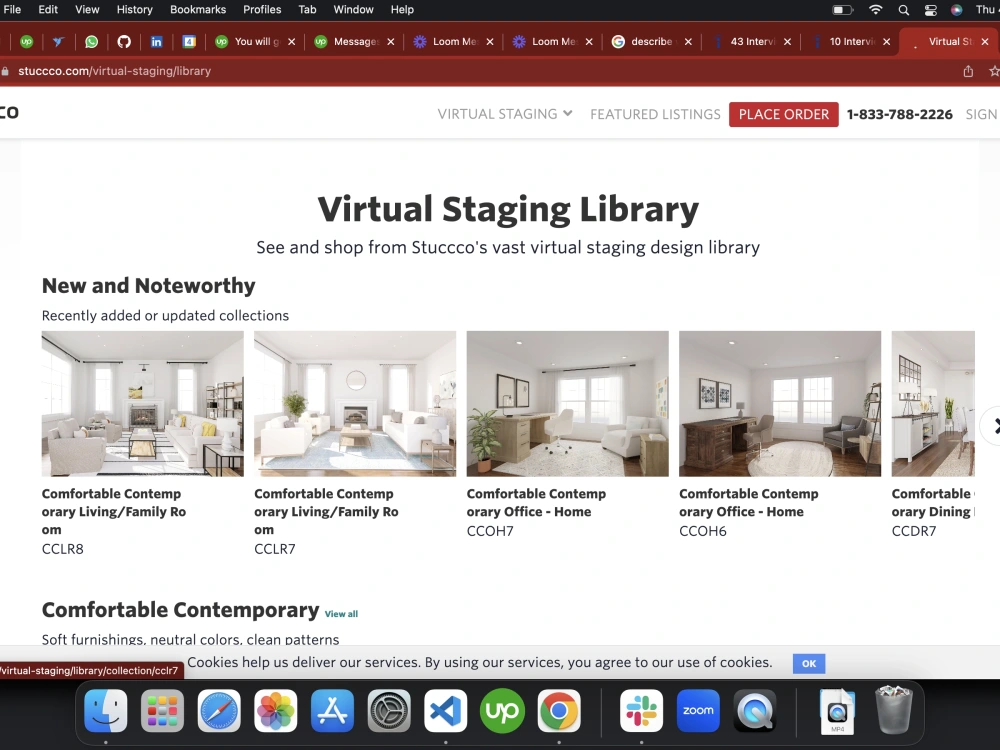The height and width of the screenshot is (750, 1000).
Task: Launch Safari from the dock
Action: 219,710
